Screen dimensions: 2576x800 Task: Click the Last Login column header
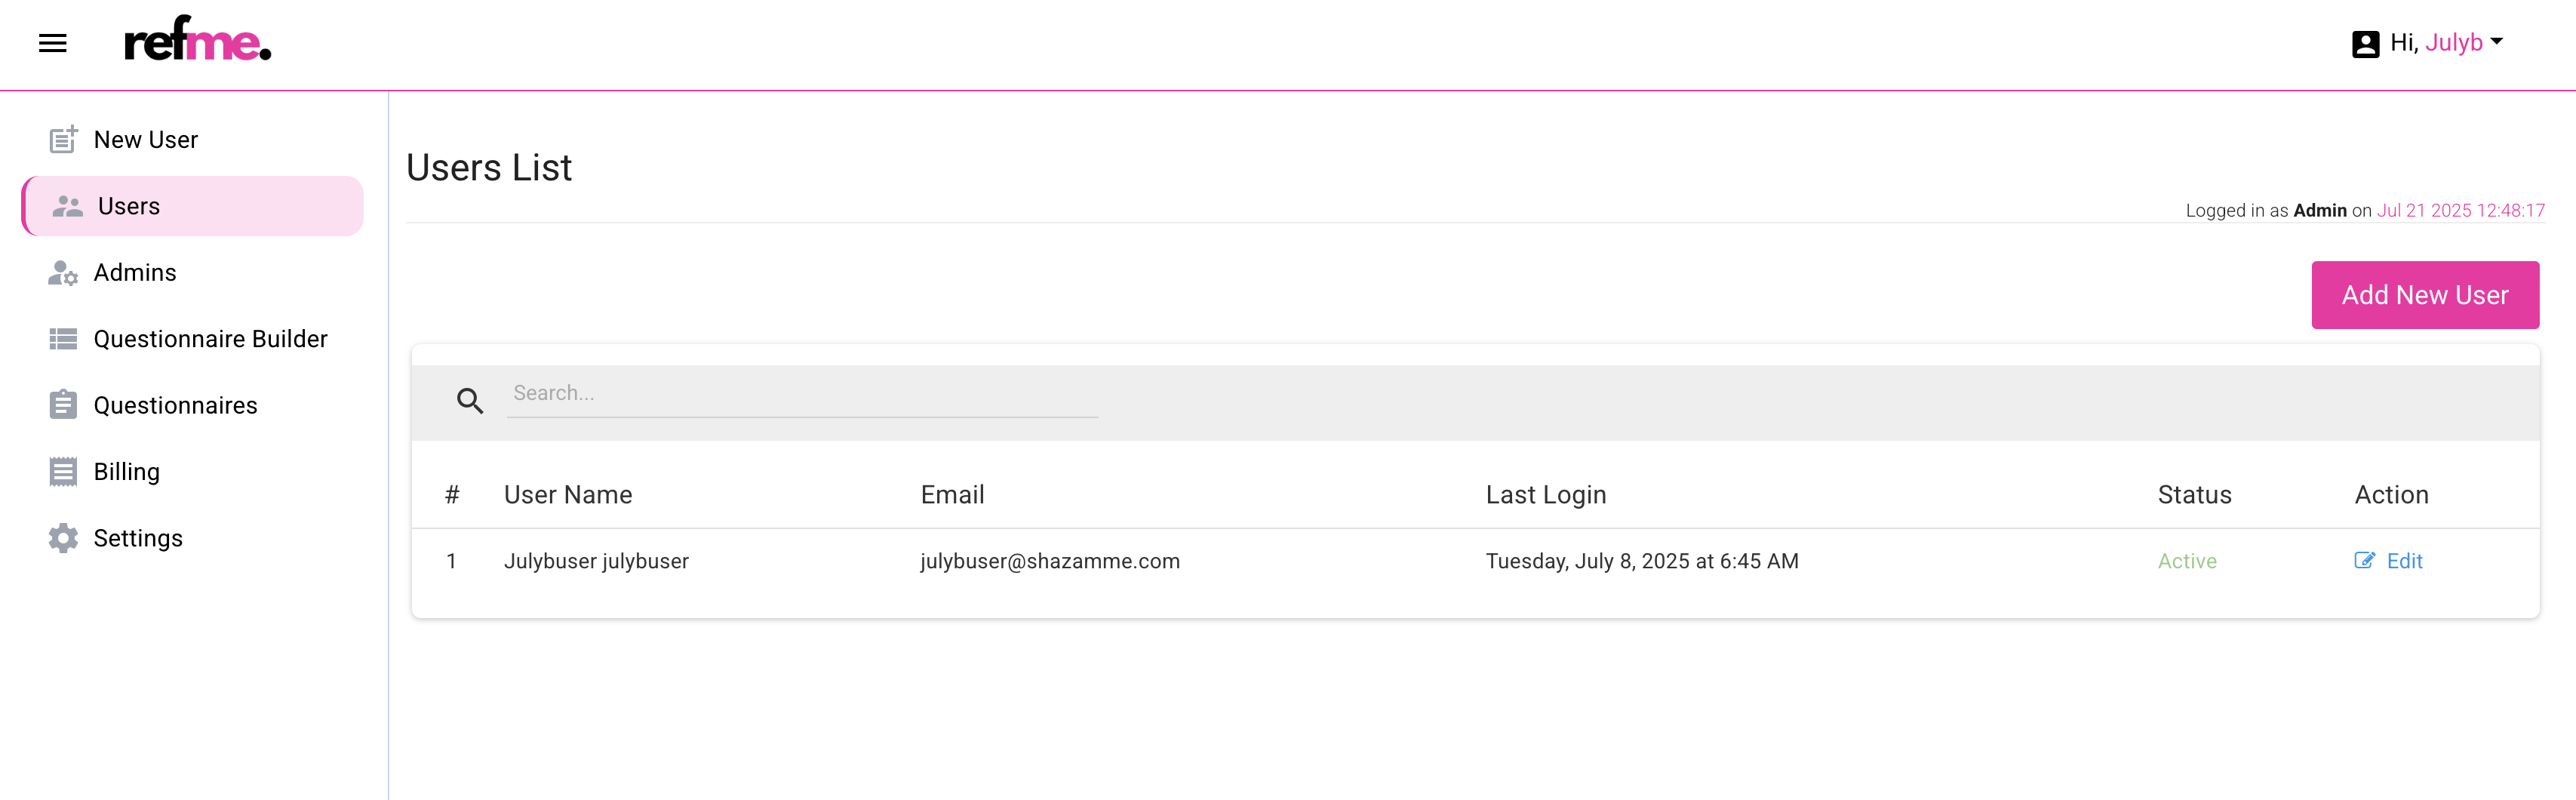(x=1545, y=495)
